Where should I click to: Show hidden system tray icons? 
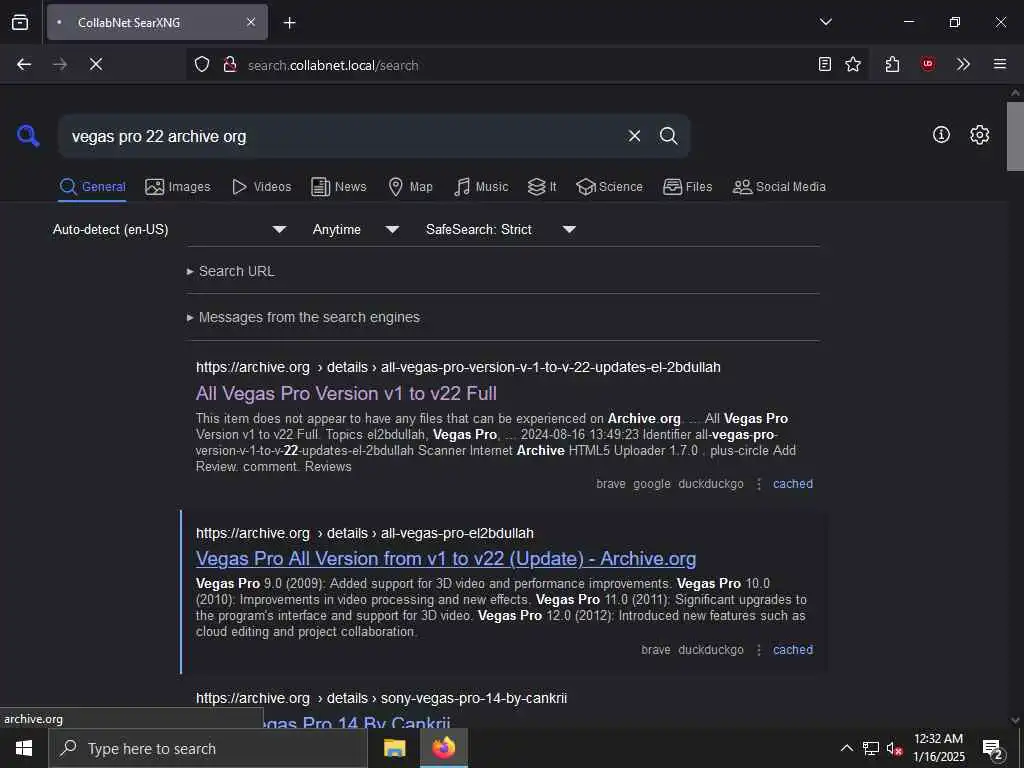(846, 748)
